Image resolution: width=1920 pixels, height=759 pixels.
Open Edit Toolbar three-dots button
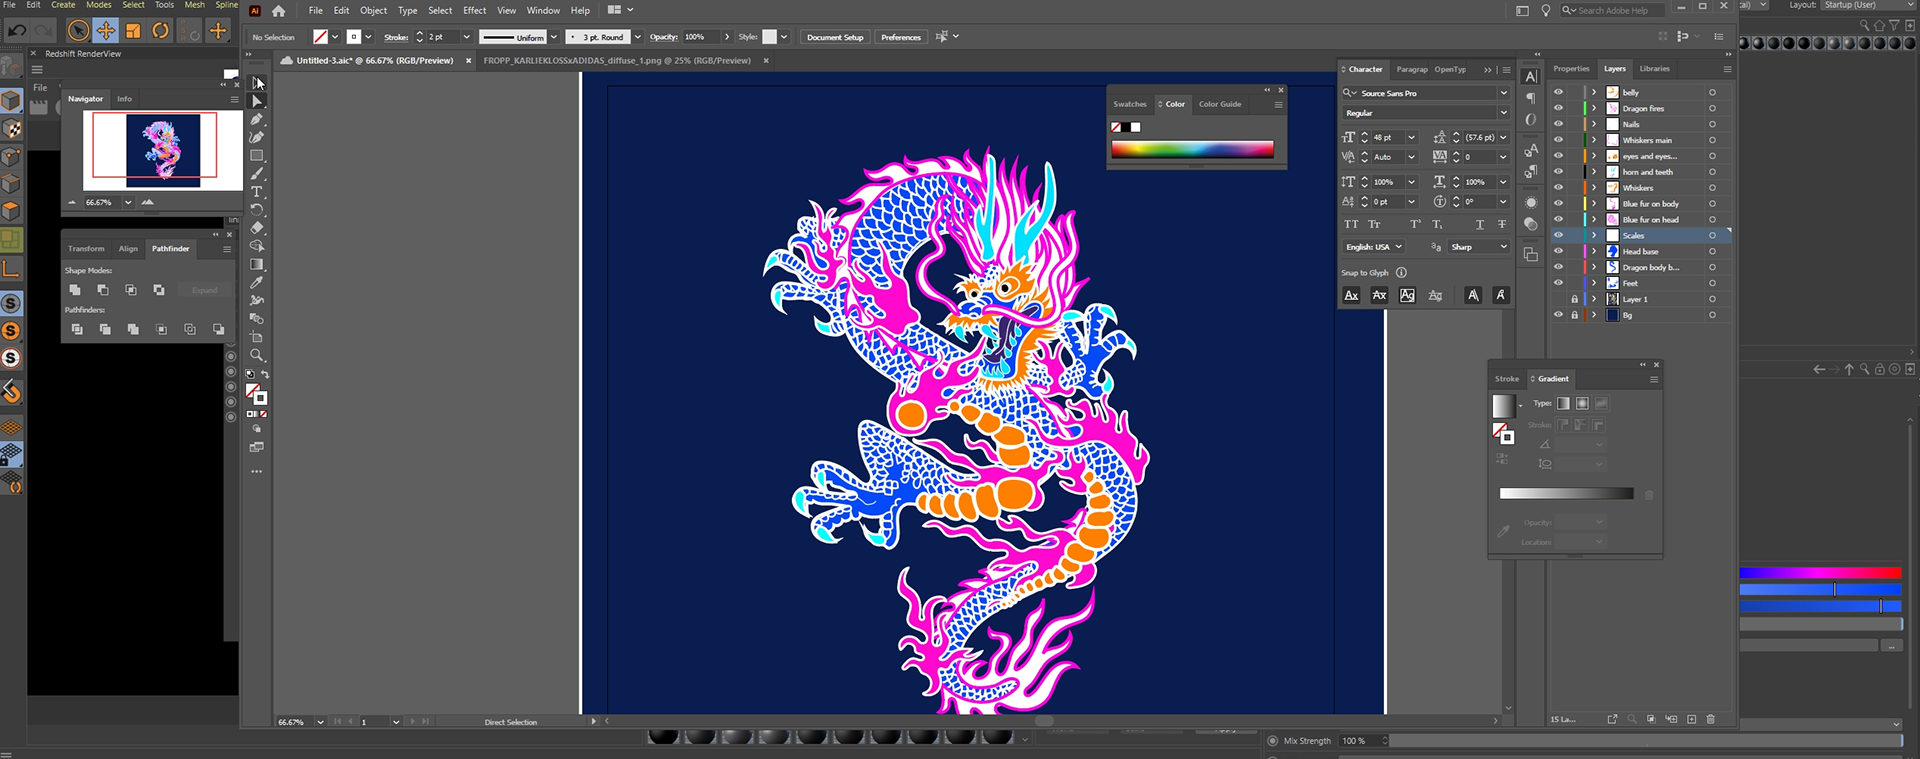coord(257,471)
